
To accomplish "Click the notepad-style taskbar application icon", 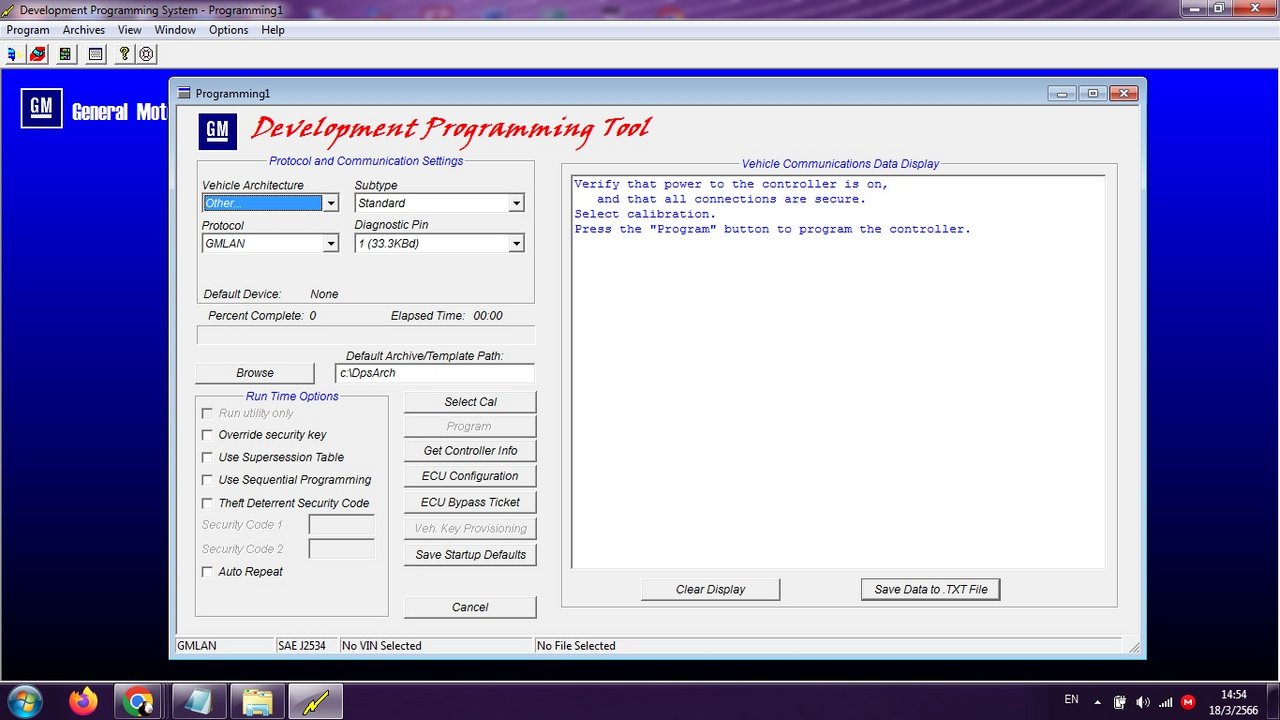I will coord(199,702).
